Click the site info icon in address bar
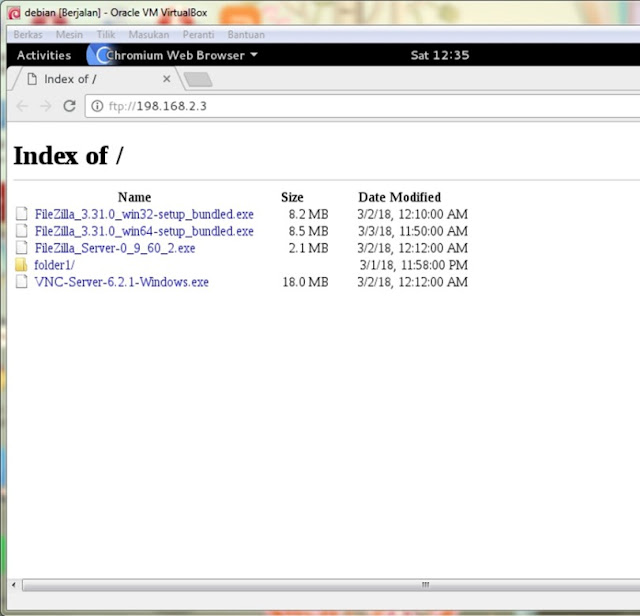The image size is (640, 616). [x=97, y=106]
